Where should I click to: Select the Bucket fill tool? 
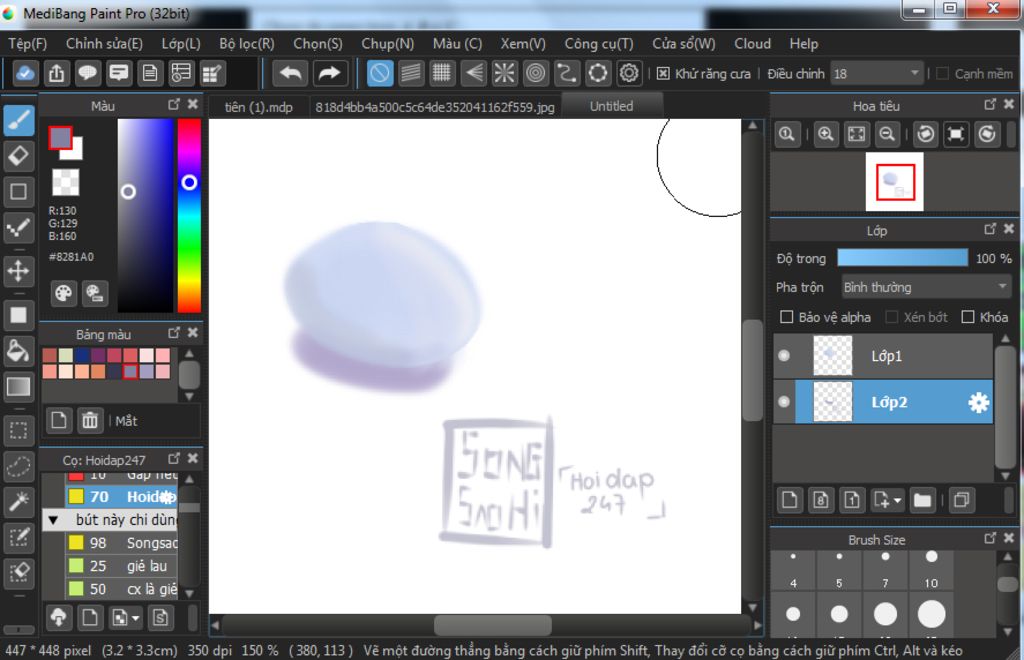point(18,351)
